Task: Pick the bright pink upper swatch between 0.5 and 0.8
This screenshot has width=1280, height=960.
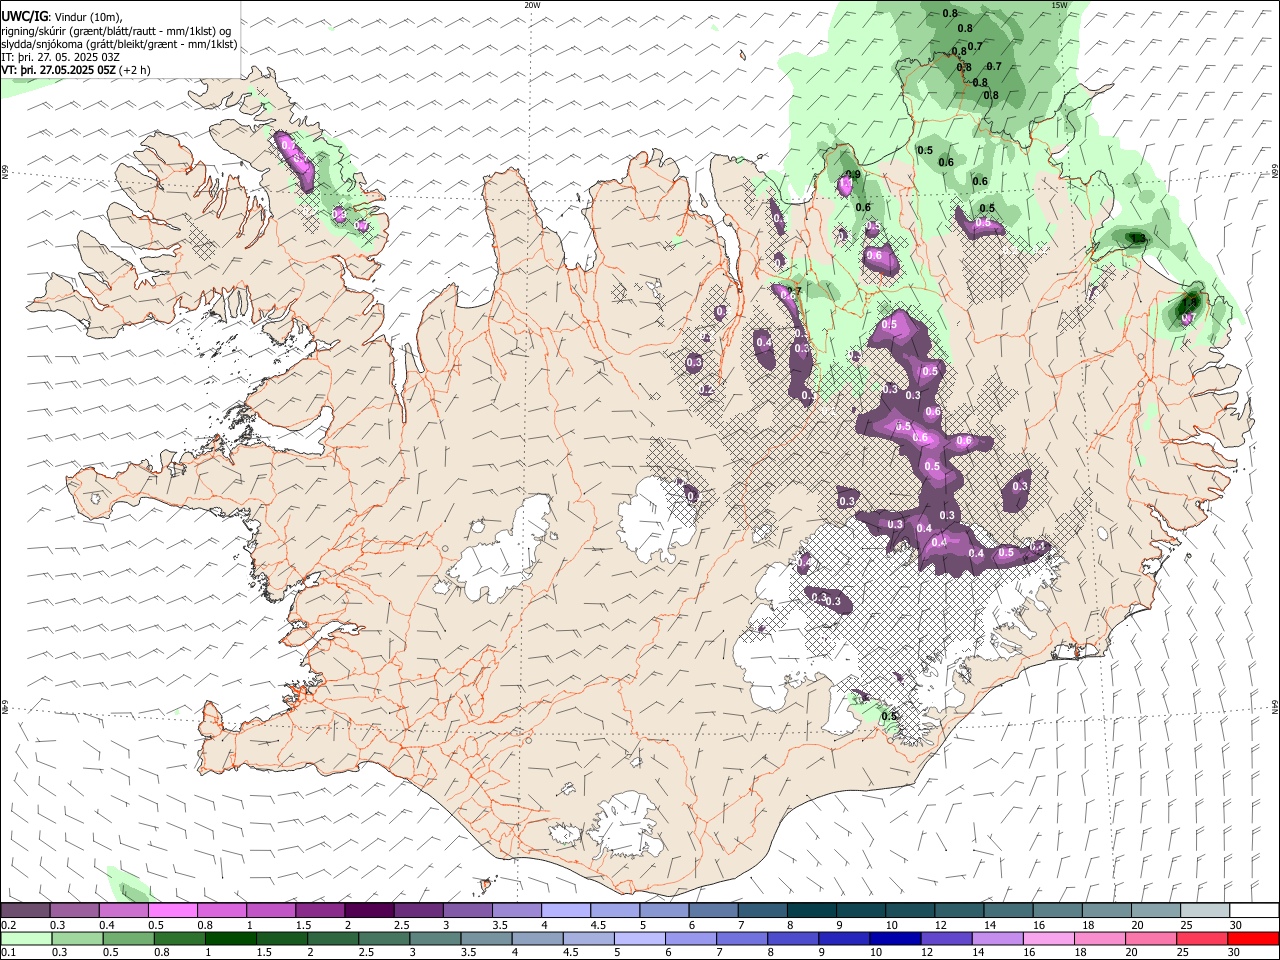Action: pyautogui.click(x=173, y=911)
